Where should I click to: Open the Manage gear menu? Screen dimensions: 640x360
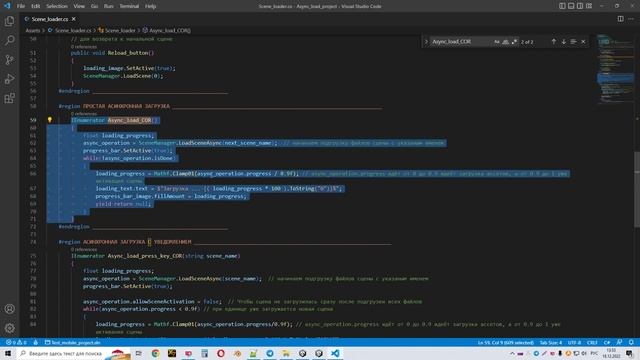tap(9, 328)
